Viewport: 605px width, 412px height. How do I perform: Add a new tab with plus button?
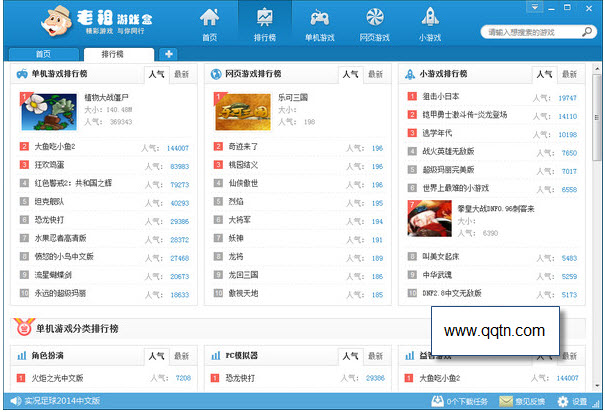[x=169, y=54]
